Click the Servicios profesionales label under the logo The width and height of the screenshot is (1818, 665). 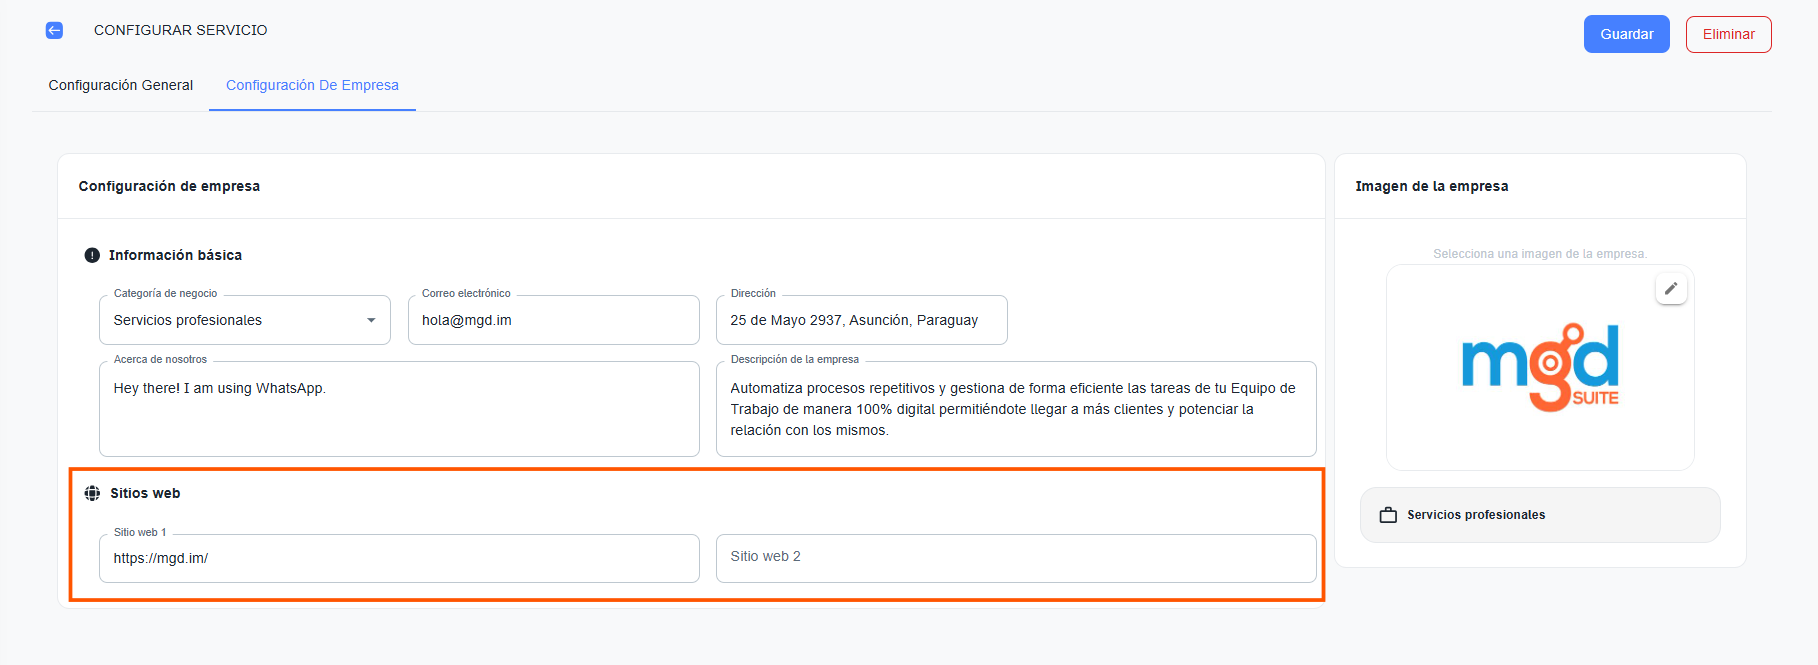point(1476,515)
